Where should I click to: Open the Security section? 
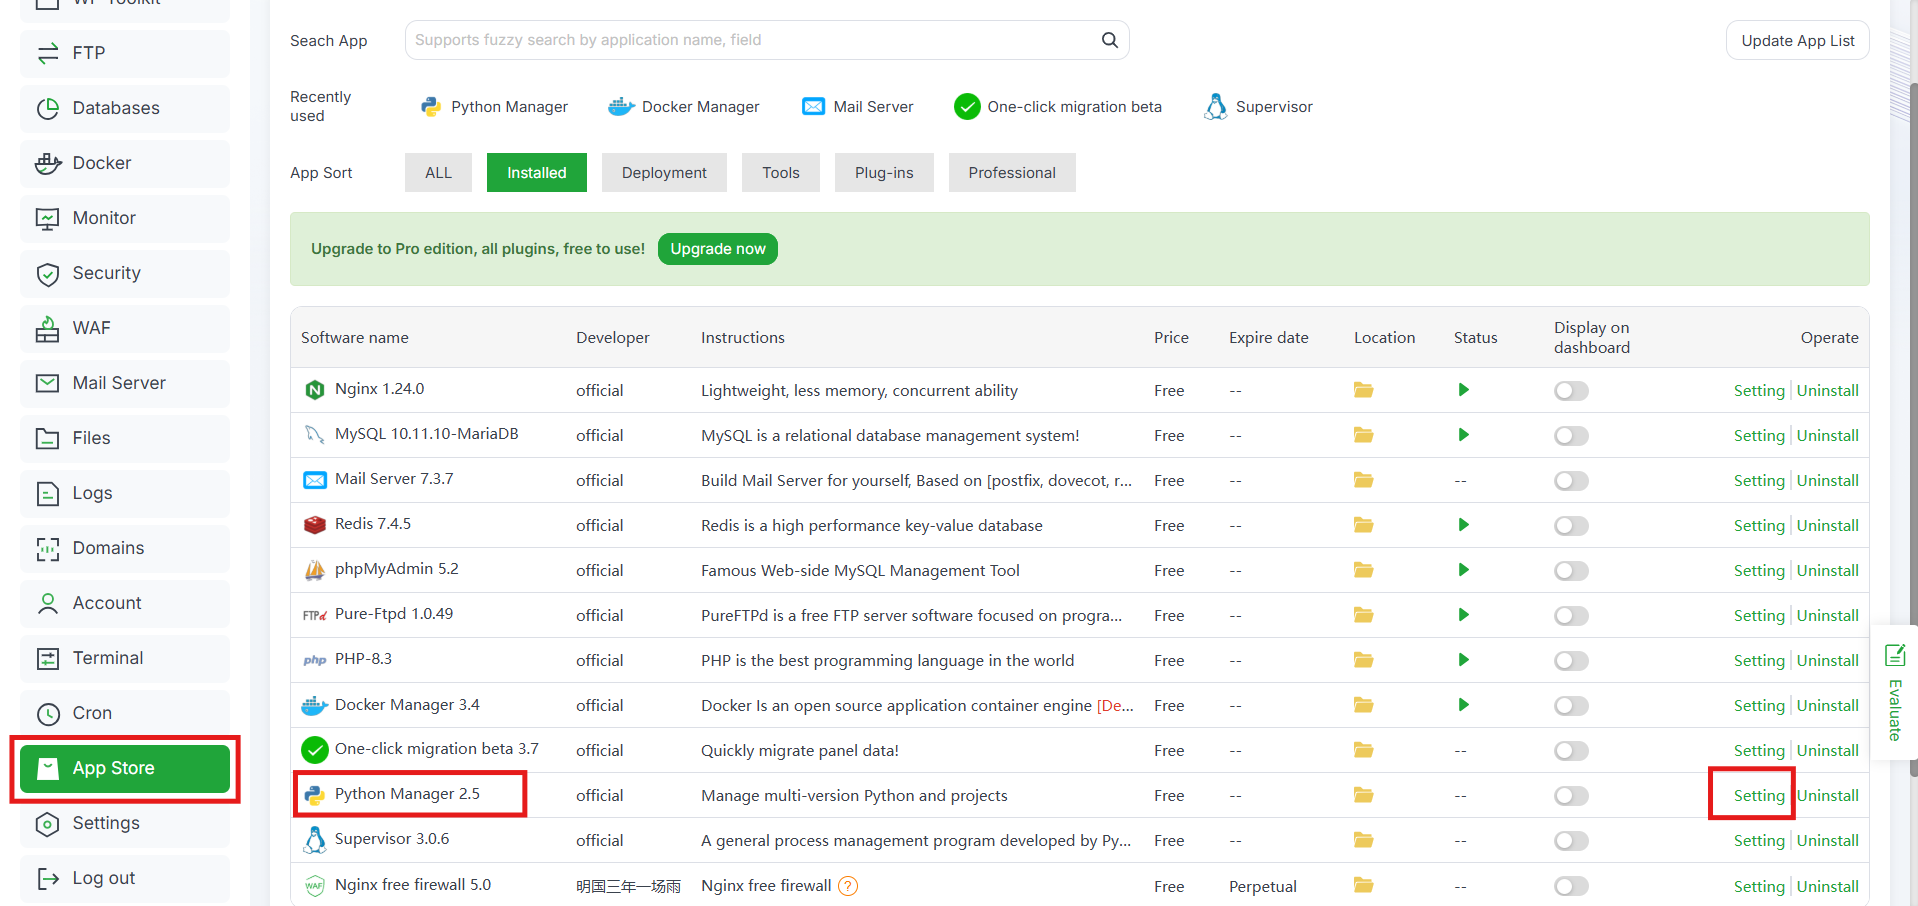(125, 273)
